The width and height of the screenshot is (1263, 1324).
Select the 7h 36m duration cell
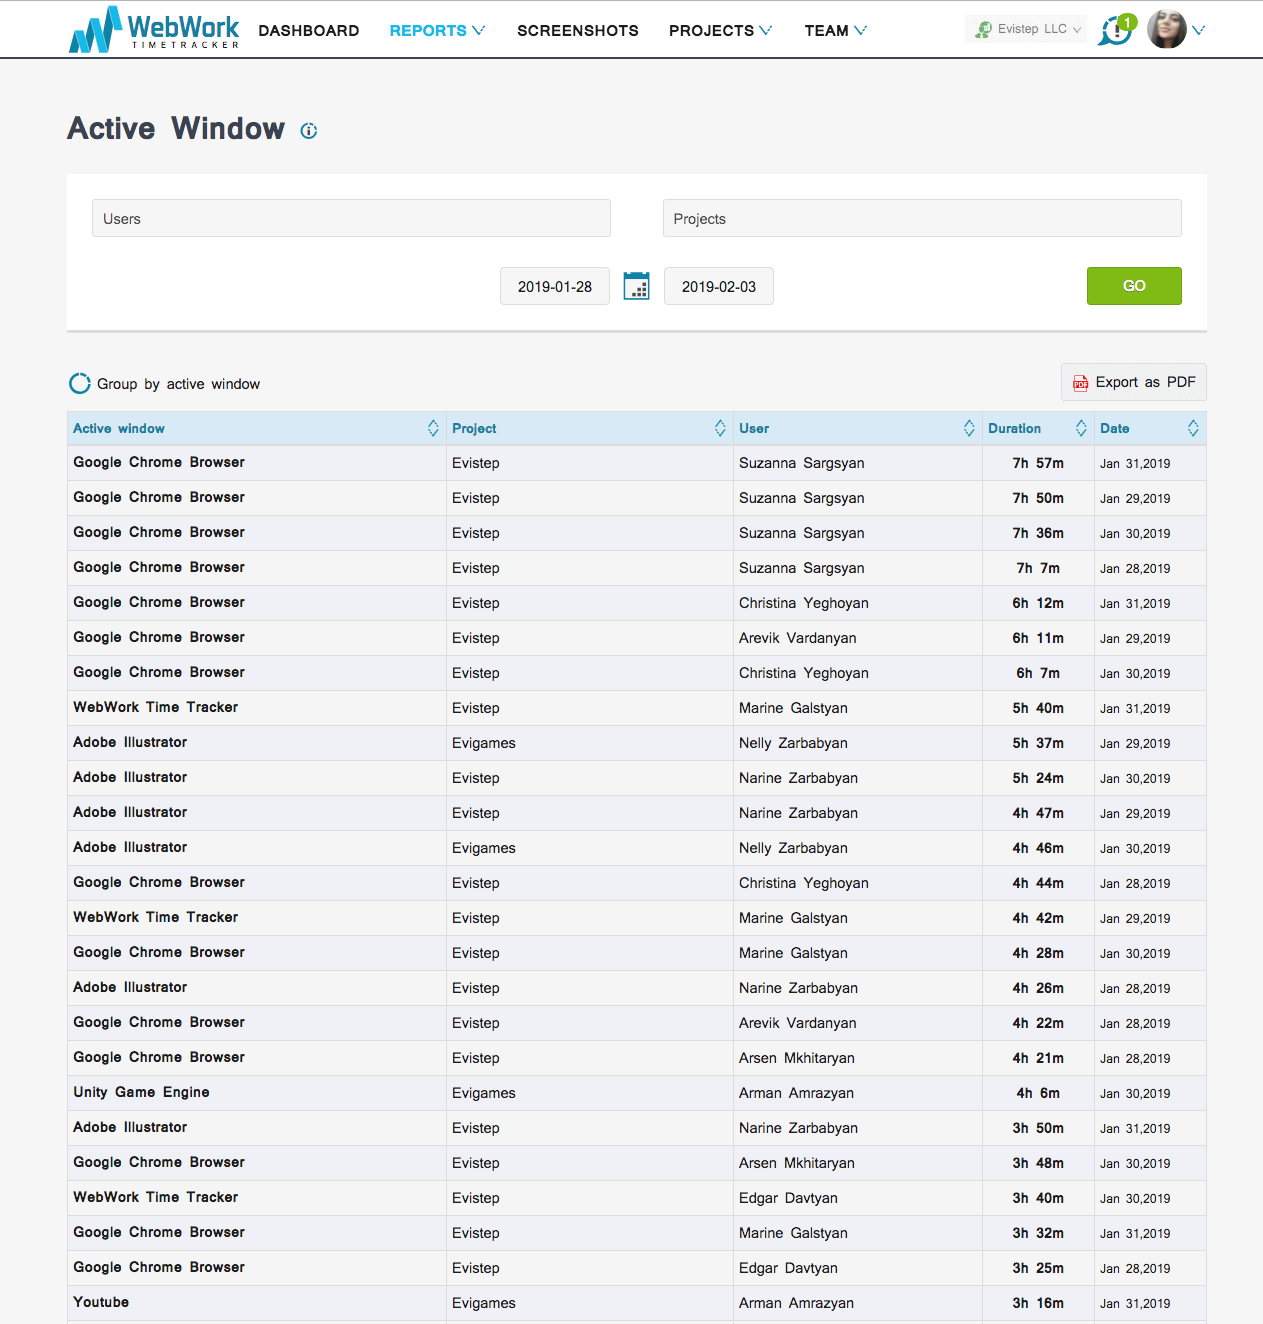1038,533
